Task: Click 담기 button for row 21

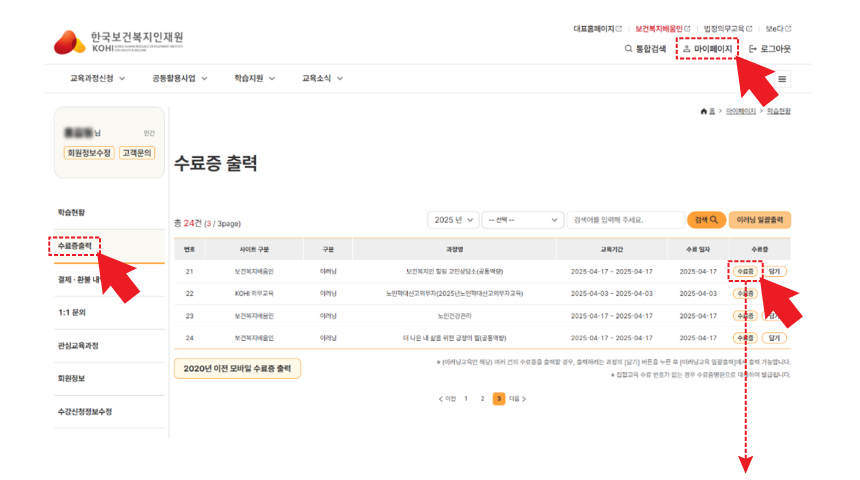Action: pos(774,272)
